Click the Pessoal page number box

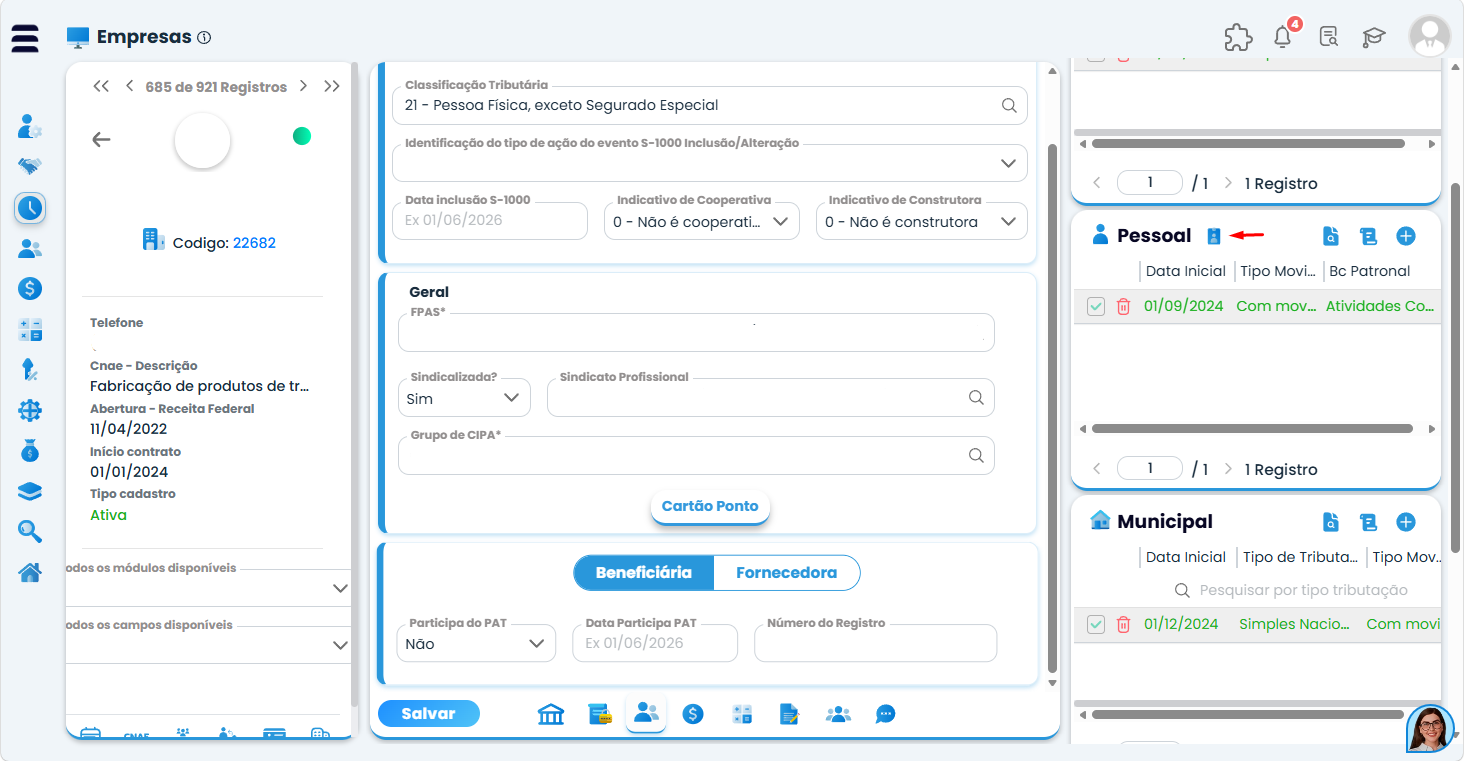click(x=1150, y=469)
